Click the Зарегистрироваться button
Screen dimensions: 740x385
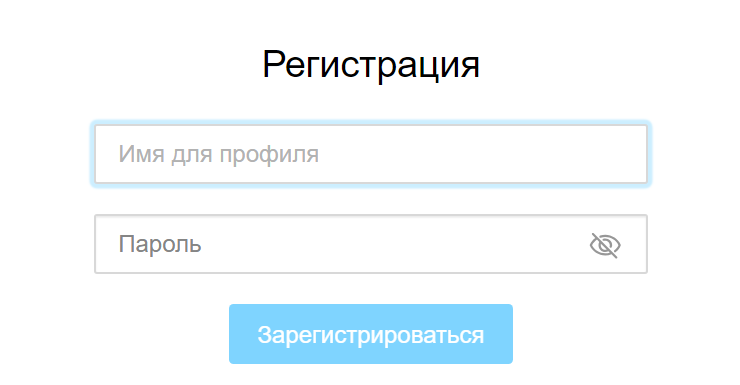tap(371, 334)
